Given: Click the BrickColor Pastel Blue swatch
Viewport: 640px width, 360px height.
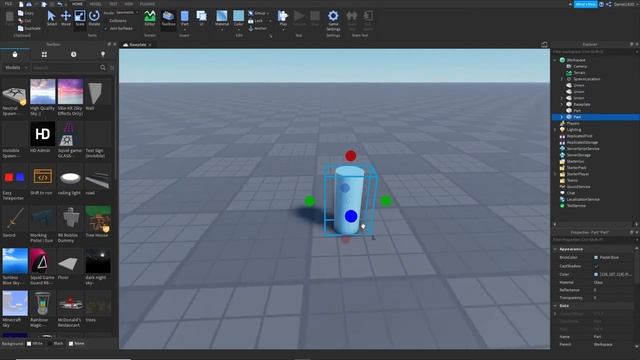Looking at the screenshot, I should (x=596, y=258).
